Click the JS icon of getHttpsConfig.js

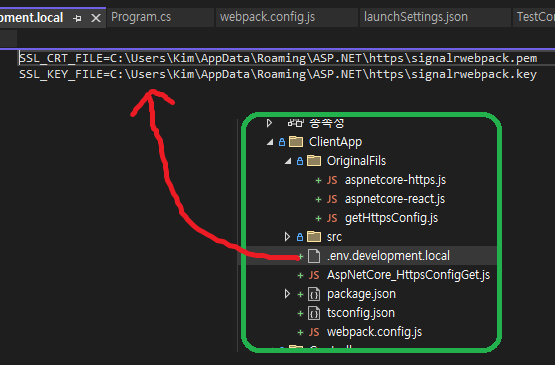coord(332,218)
